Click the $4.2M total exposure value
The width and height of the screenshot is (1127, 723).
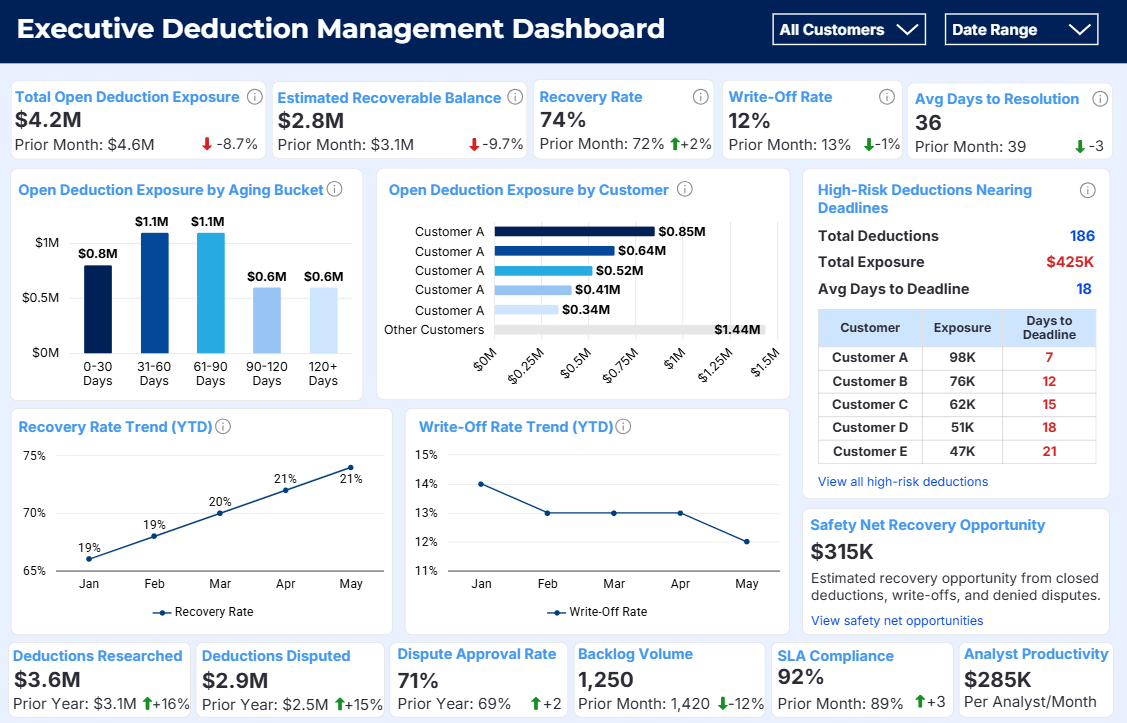(x=48, y=120)
